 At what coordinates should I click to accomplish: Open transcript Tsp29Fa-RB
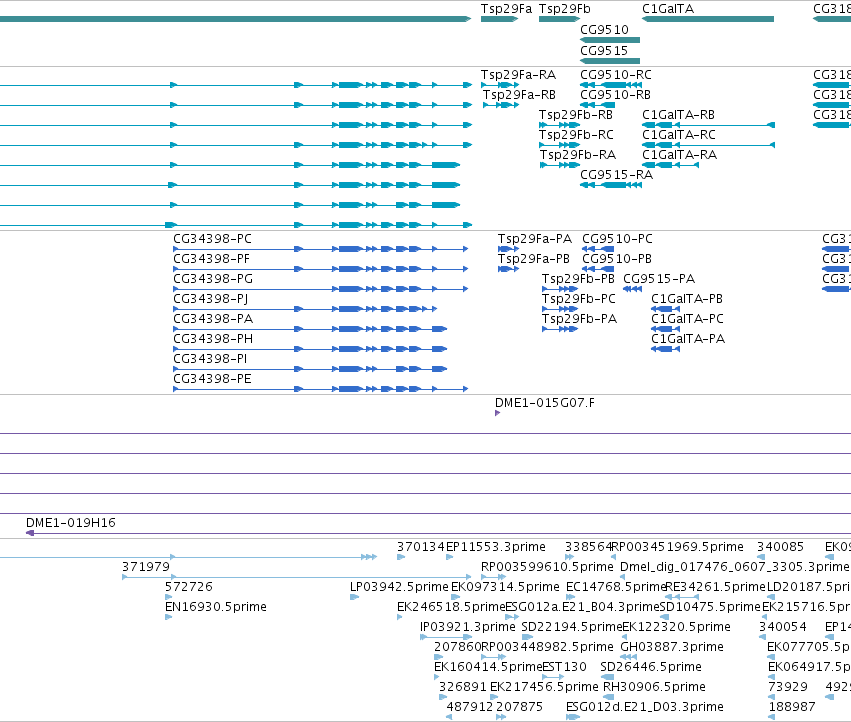click(519, 94)
